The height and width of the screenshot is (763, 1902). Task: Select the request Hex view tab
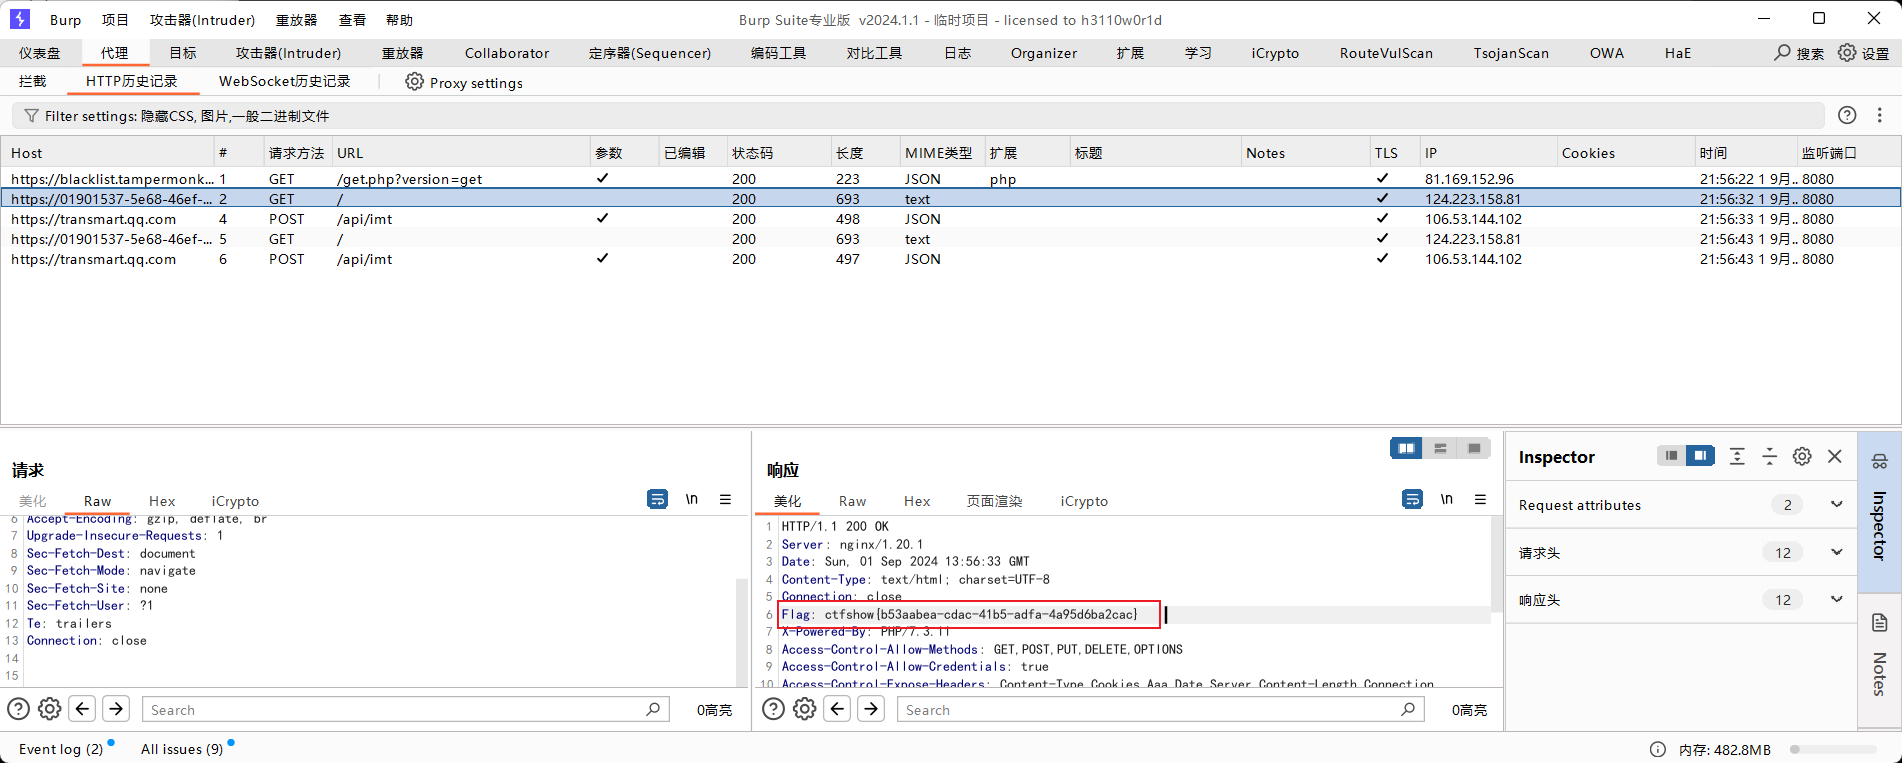[x=162, y=501]
